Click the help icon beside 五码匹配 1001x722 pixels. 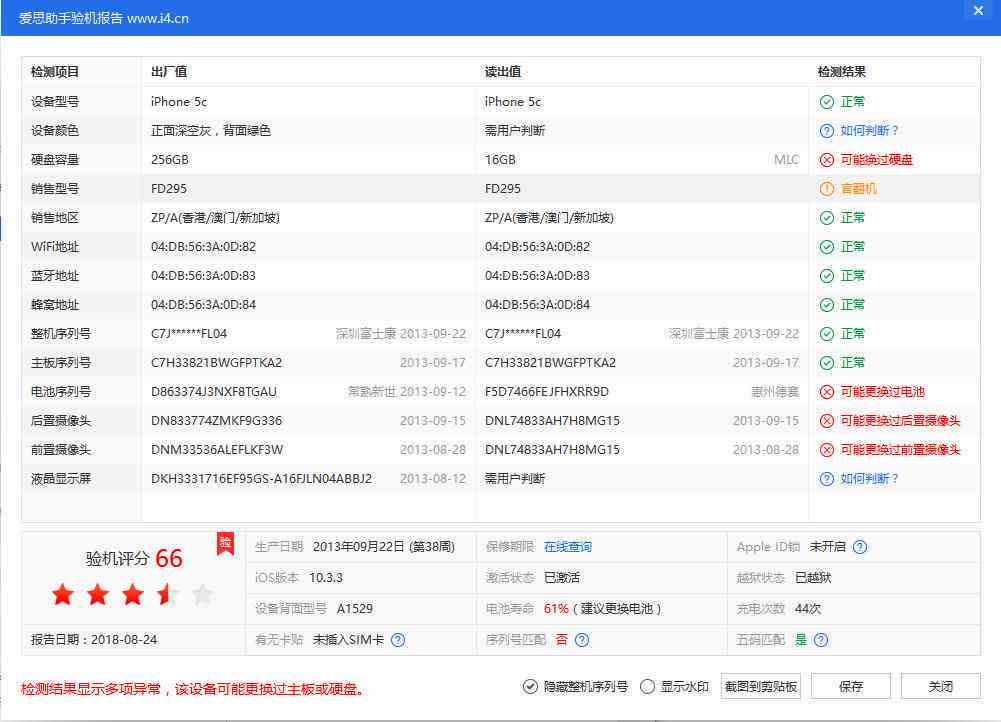(x=821, y=640)
